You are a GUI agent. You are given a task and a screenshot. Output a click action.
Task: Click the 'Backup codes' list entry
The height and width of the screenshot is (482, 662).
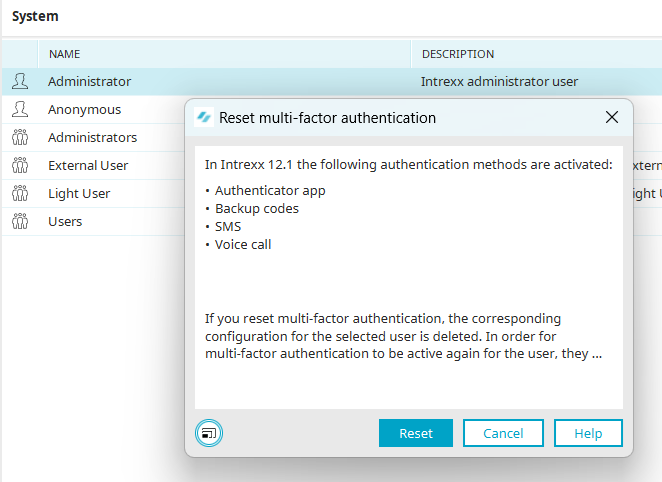click(257, 209)
